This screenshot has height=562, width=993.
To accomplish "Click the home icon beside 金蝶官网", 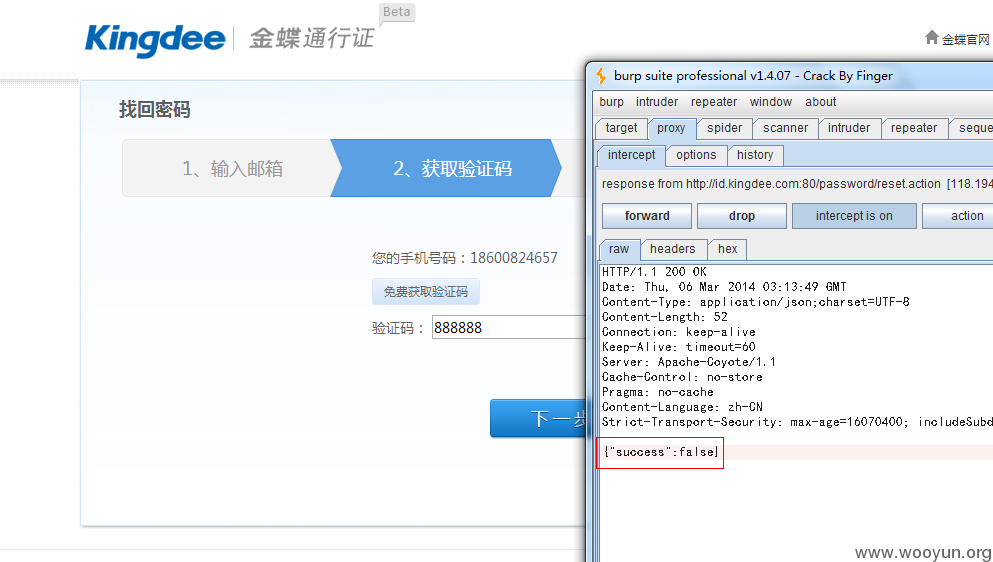I will click(x=932, y=37).
